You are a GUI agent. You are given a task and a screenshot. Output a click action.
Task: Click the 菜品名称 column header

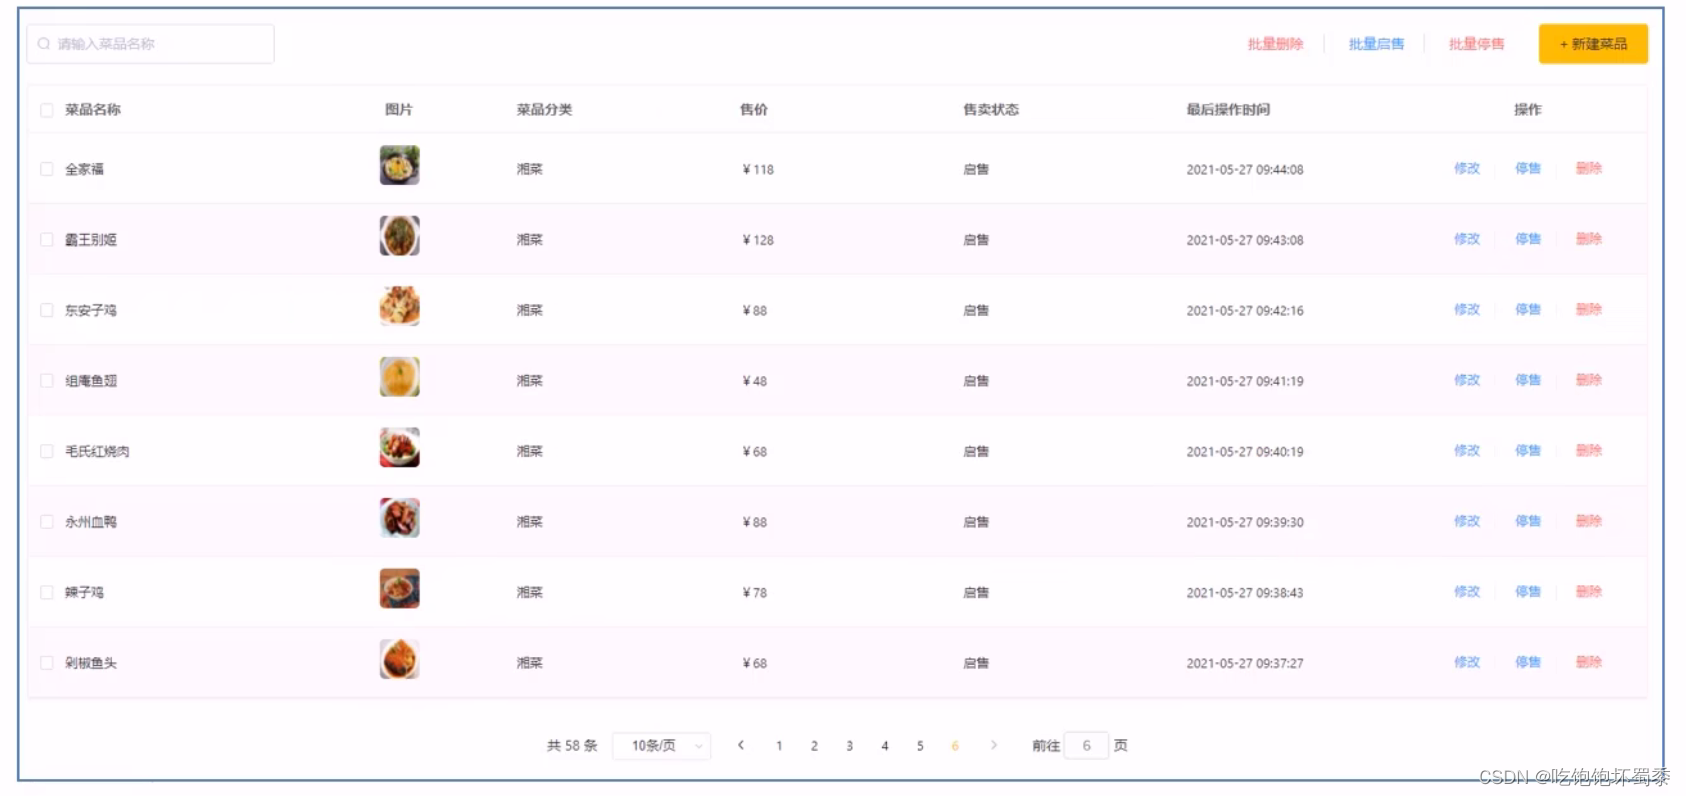pos(93,110)
